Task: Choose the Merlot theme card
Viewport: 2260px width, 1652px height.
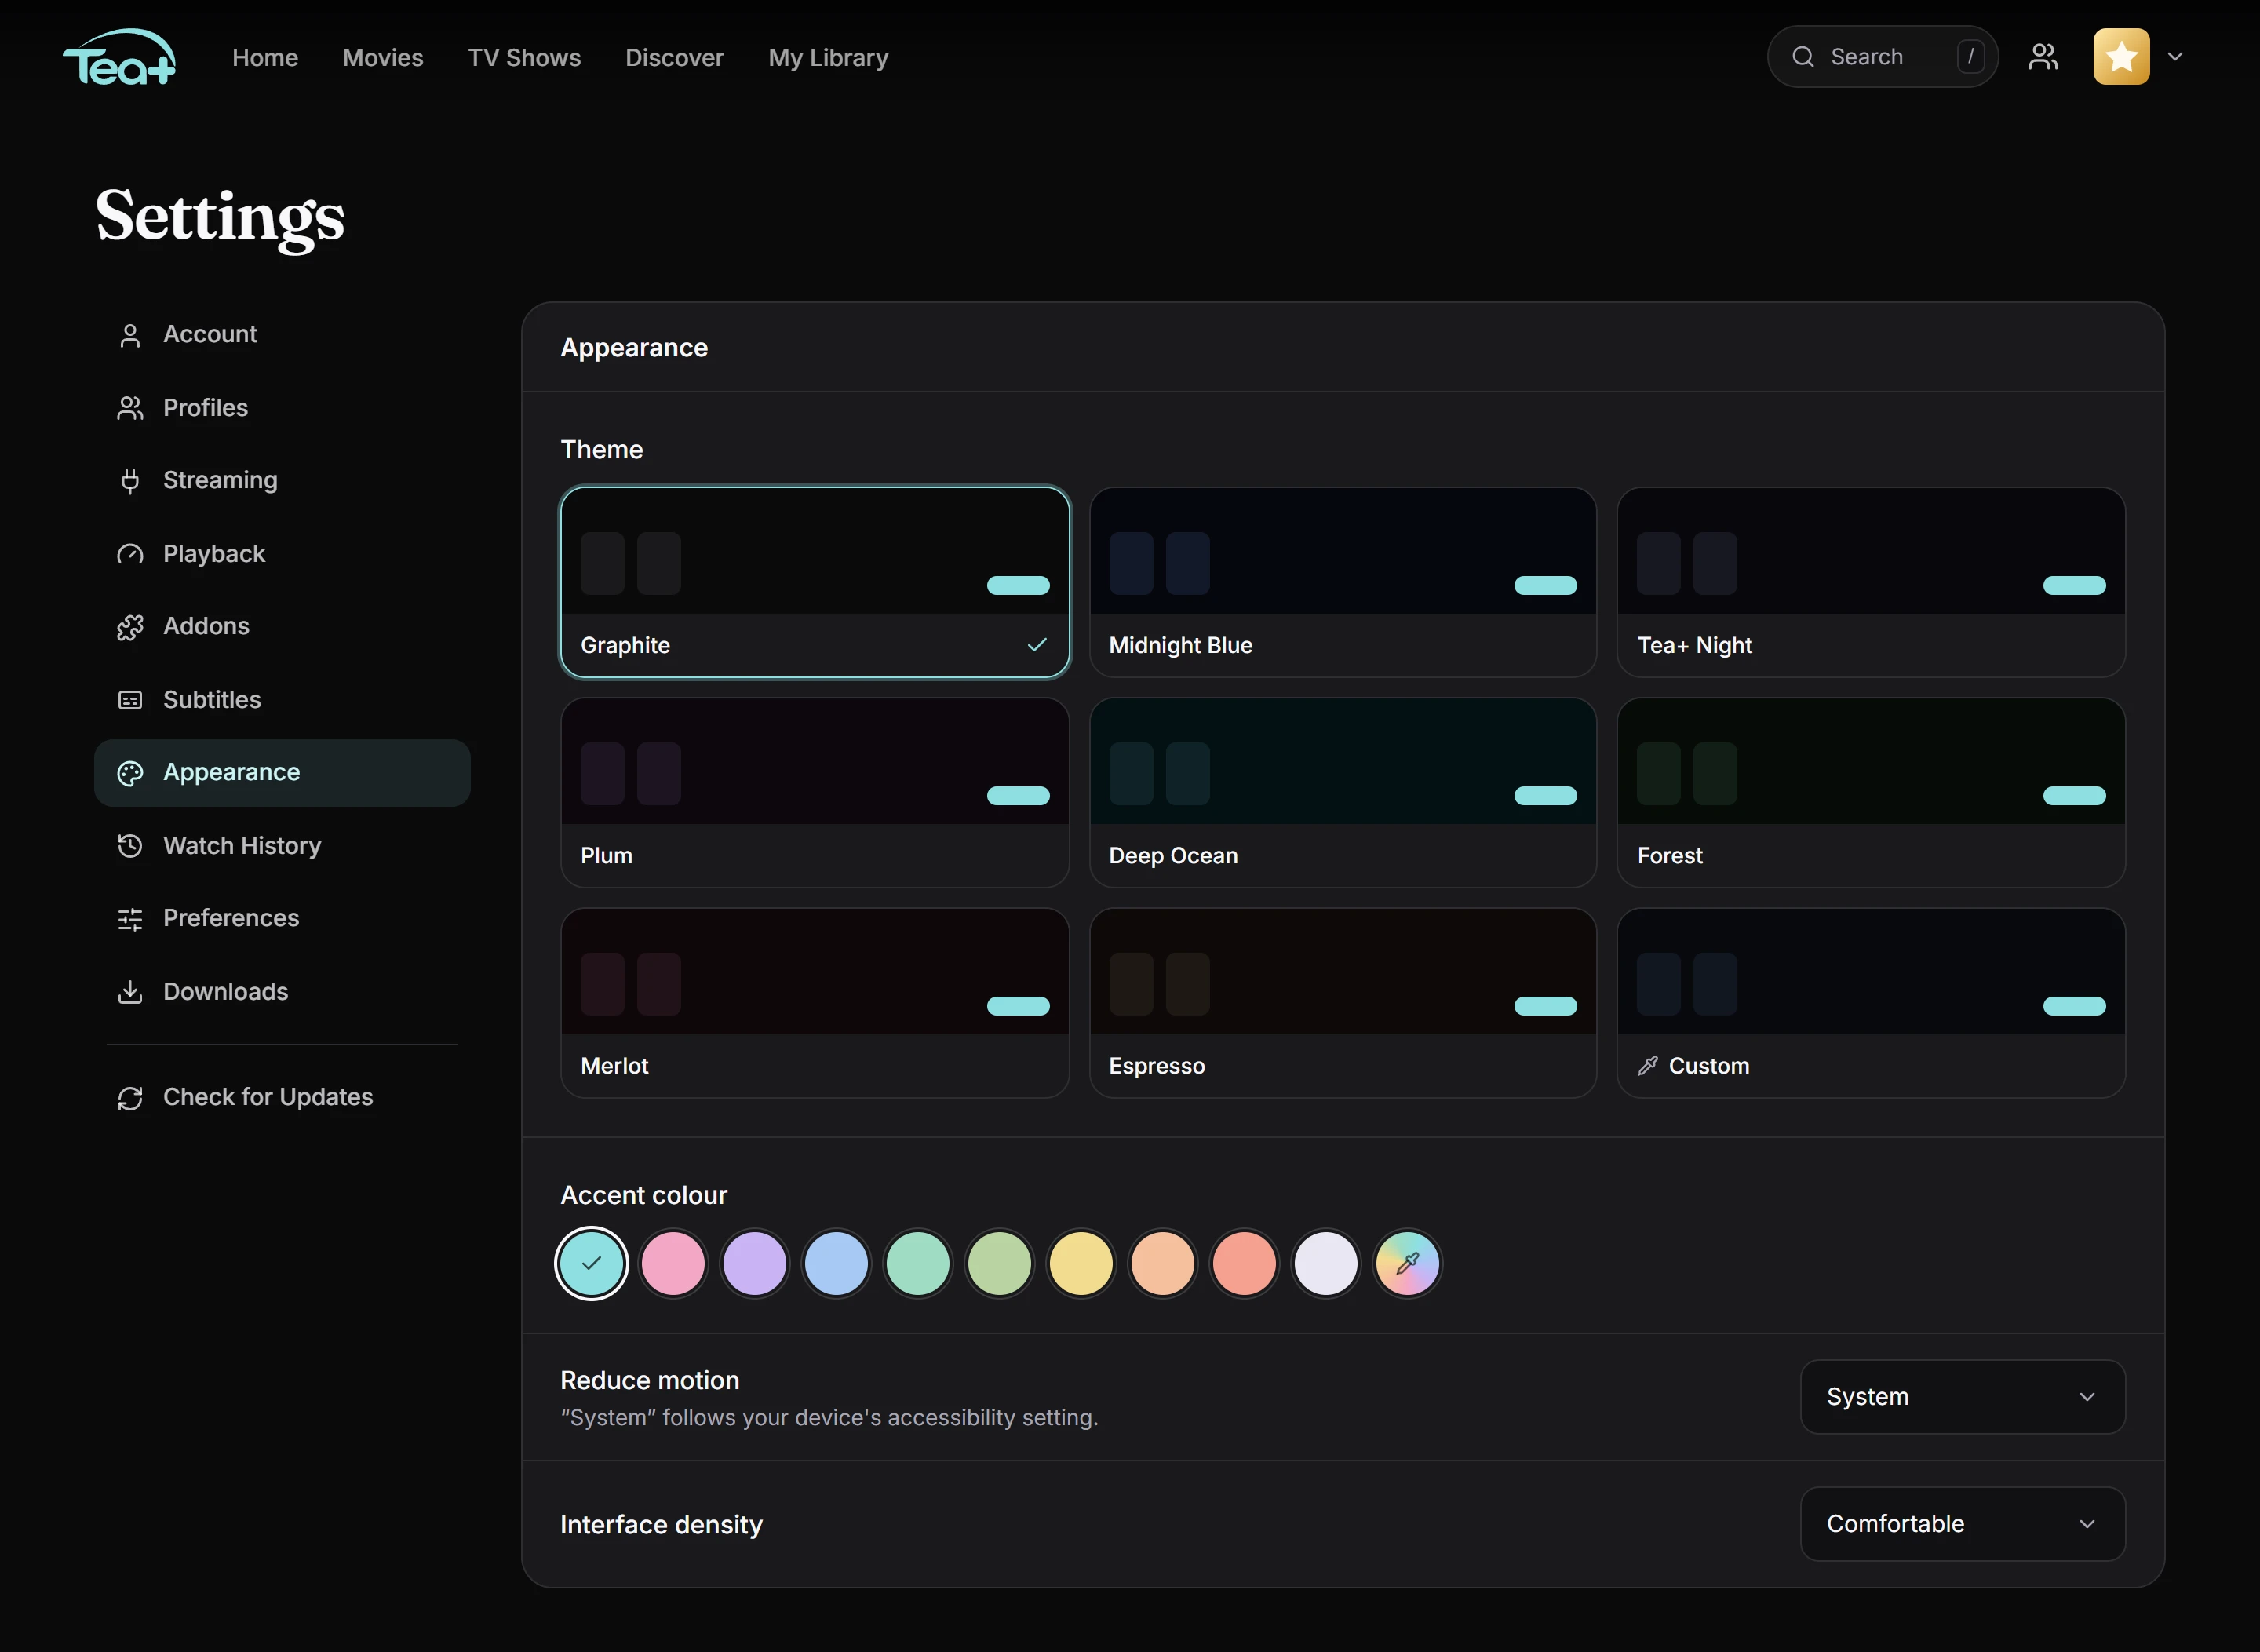Action: pyautogui.click(x=815, y=1003)
